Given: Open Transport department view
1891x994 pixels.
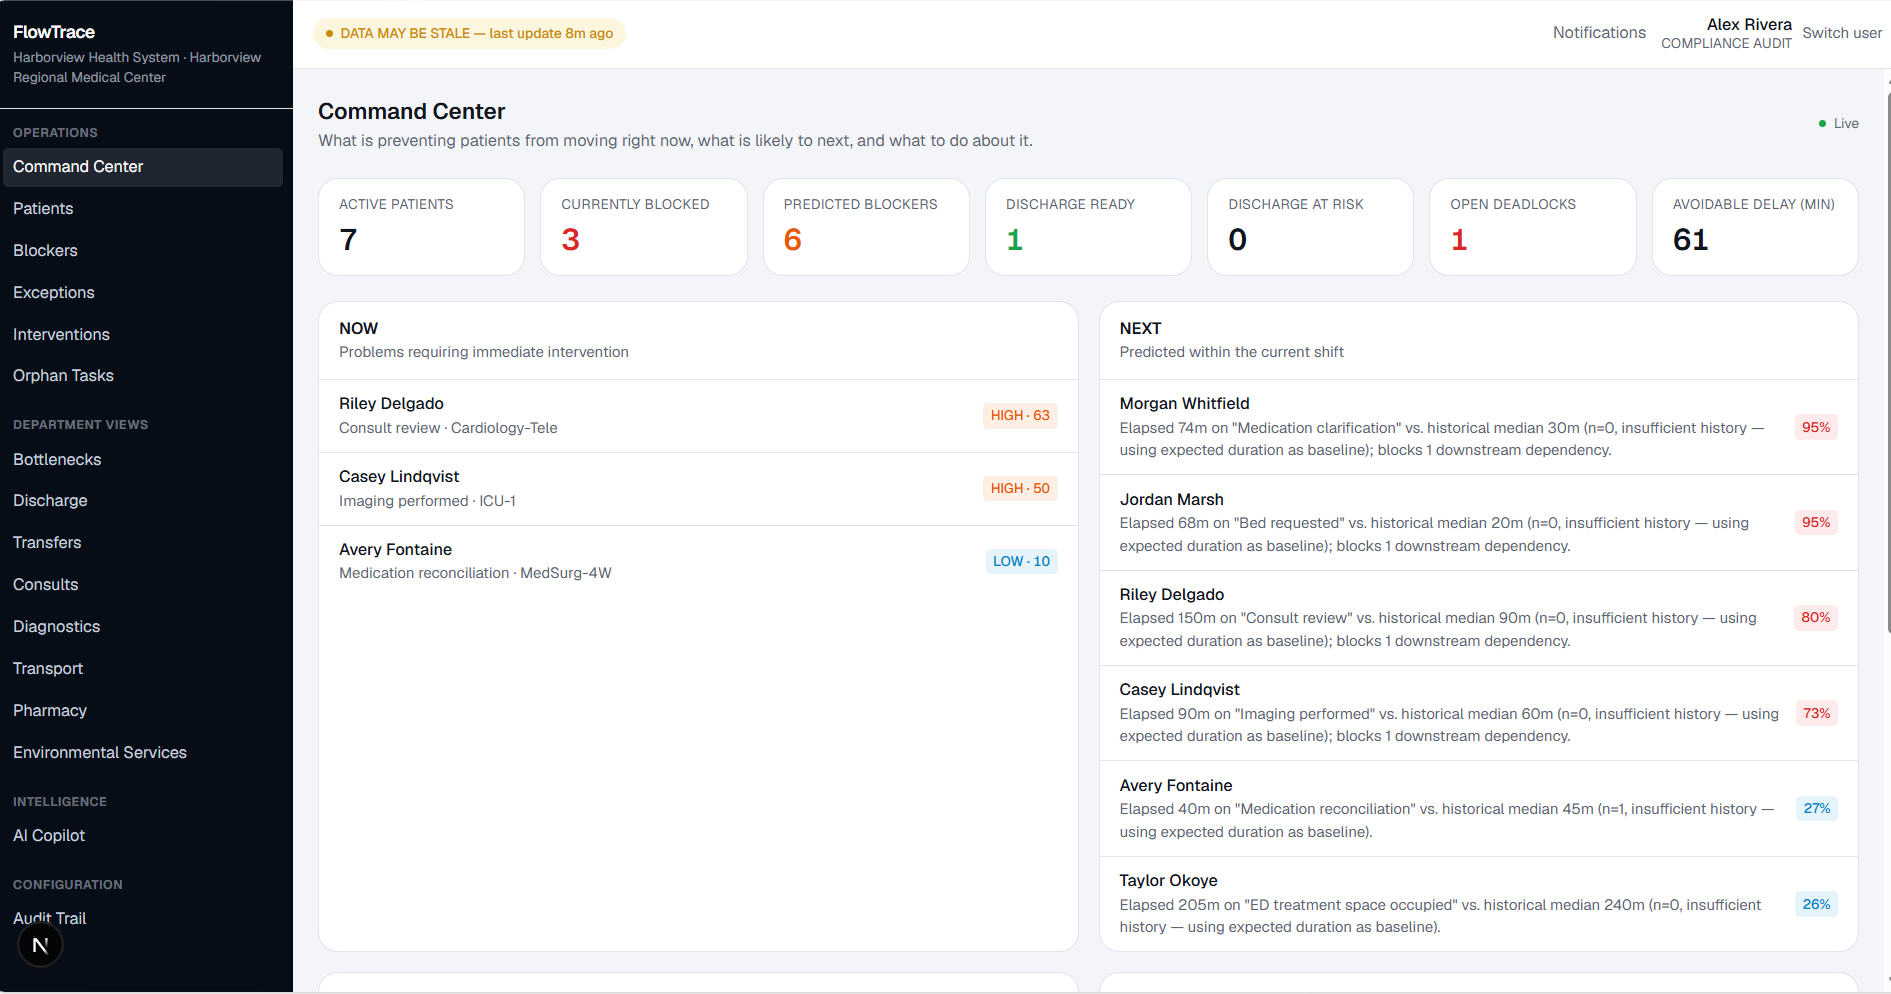Looking at the screenshot, I should [143, 669].
